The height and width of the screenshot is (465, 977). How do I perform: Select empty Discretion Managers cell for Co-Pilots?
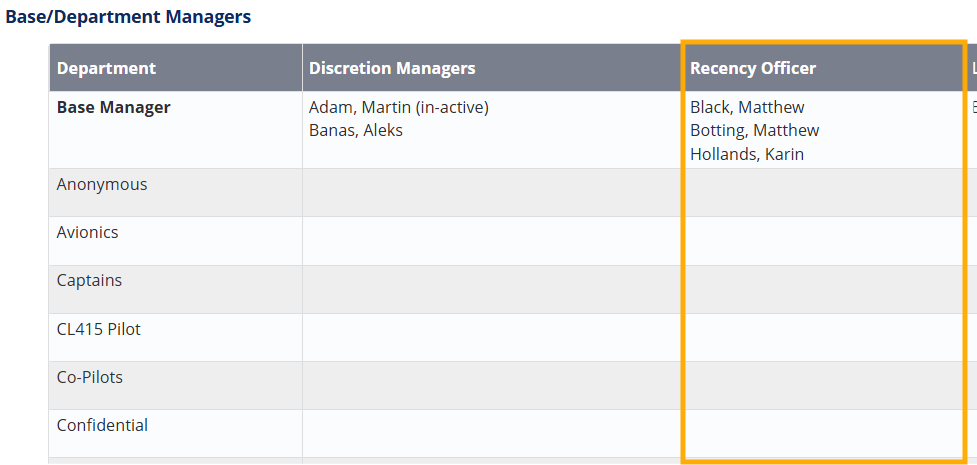click(x=492, y=385)
